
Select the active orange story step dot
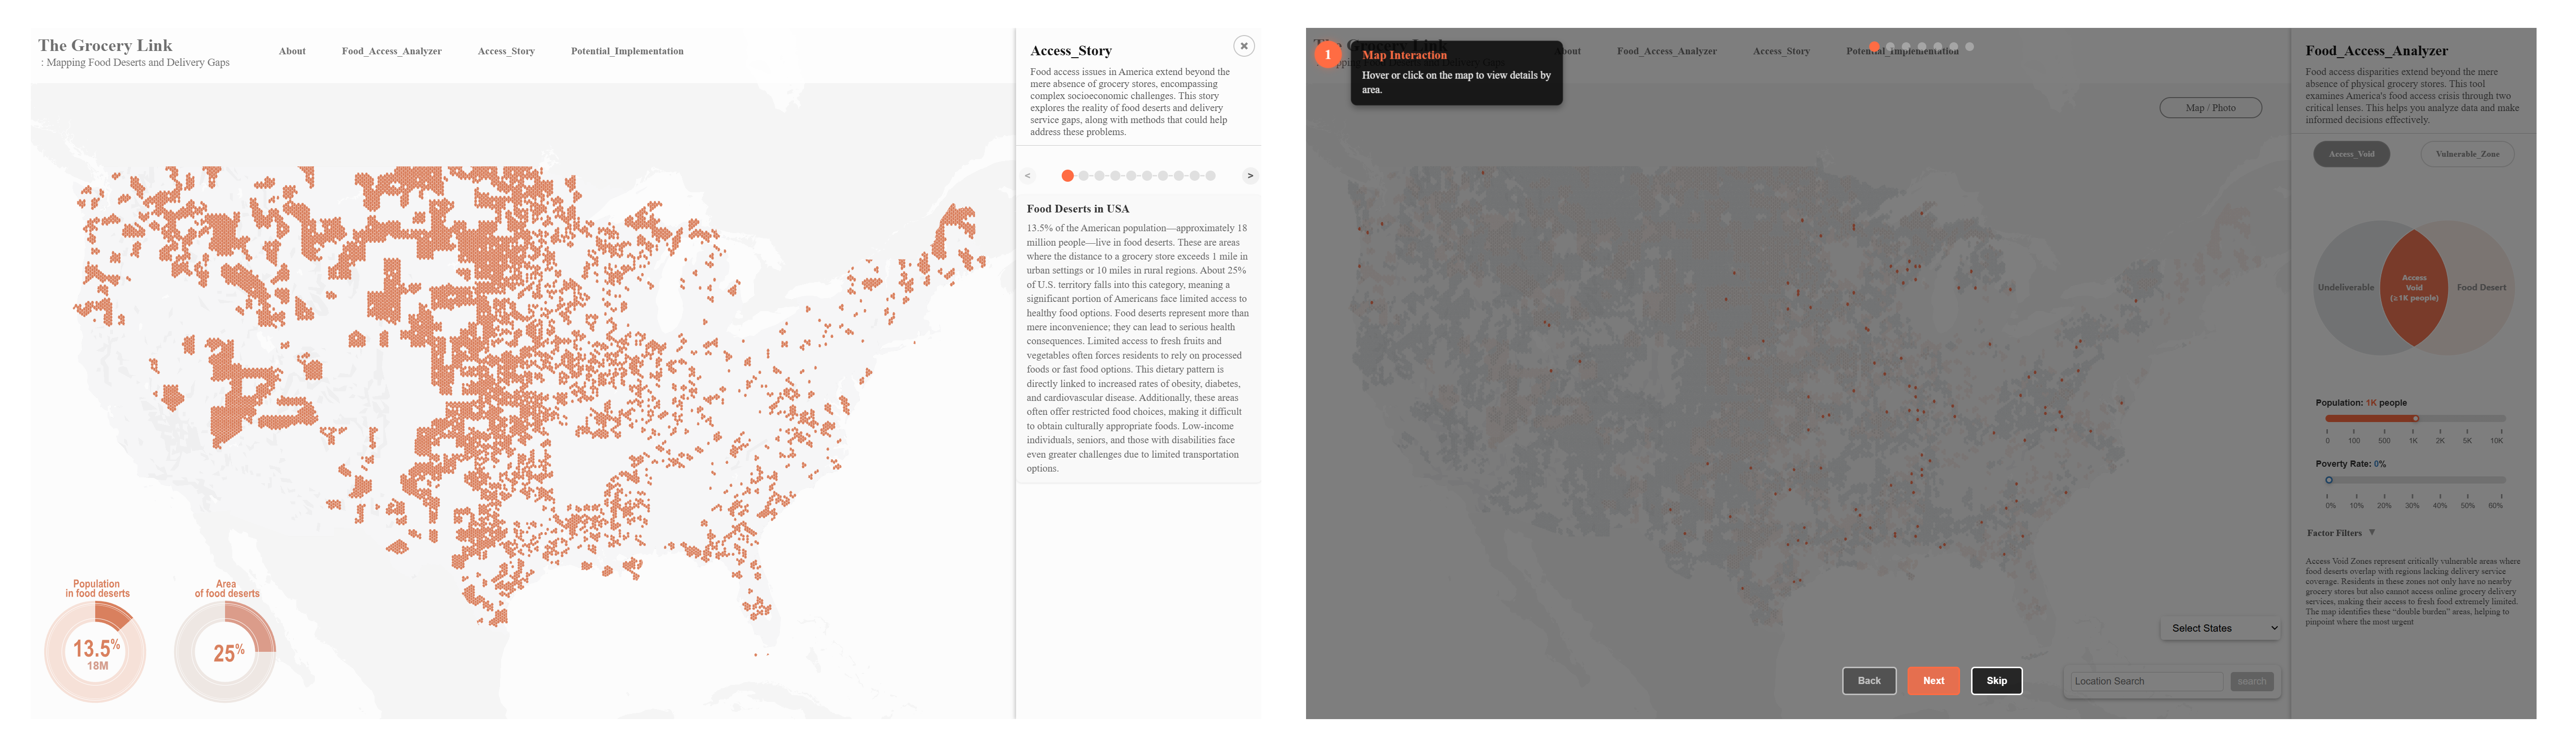click(x=1067, y=176)
